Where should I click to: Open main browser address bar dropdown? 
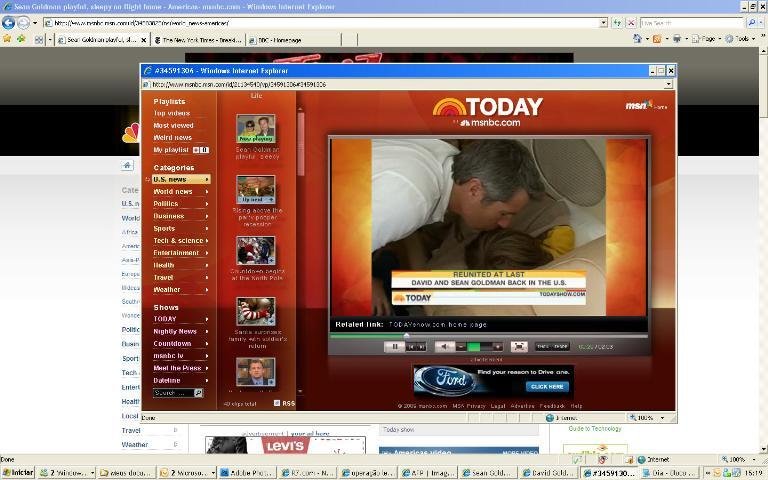click(603, 23)
